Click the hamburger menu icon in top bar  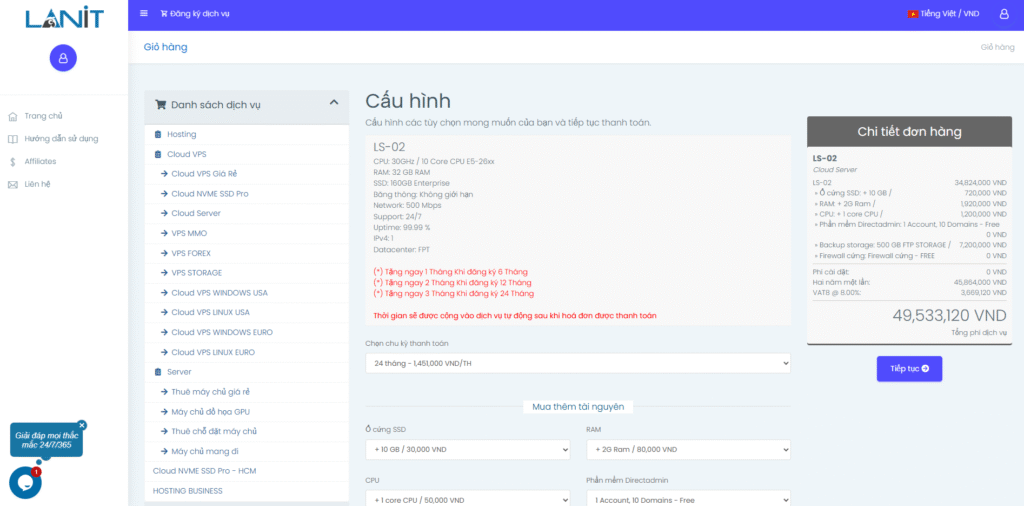tap(144, 14)
